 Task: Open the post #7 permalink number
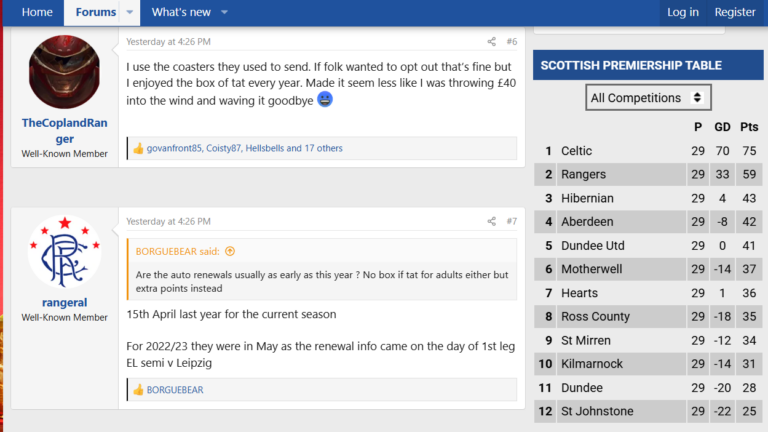click(x=511, y=221)
